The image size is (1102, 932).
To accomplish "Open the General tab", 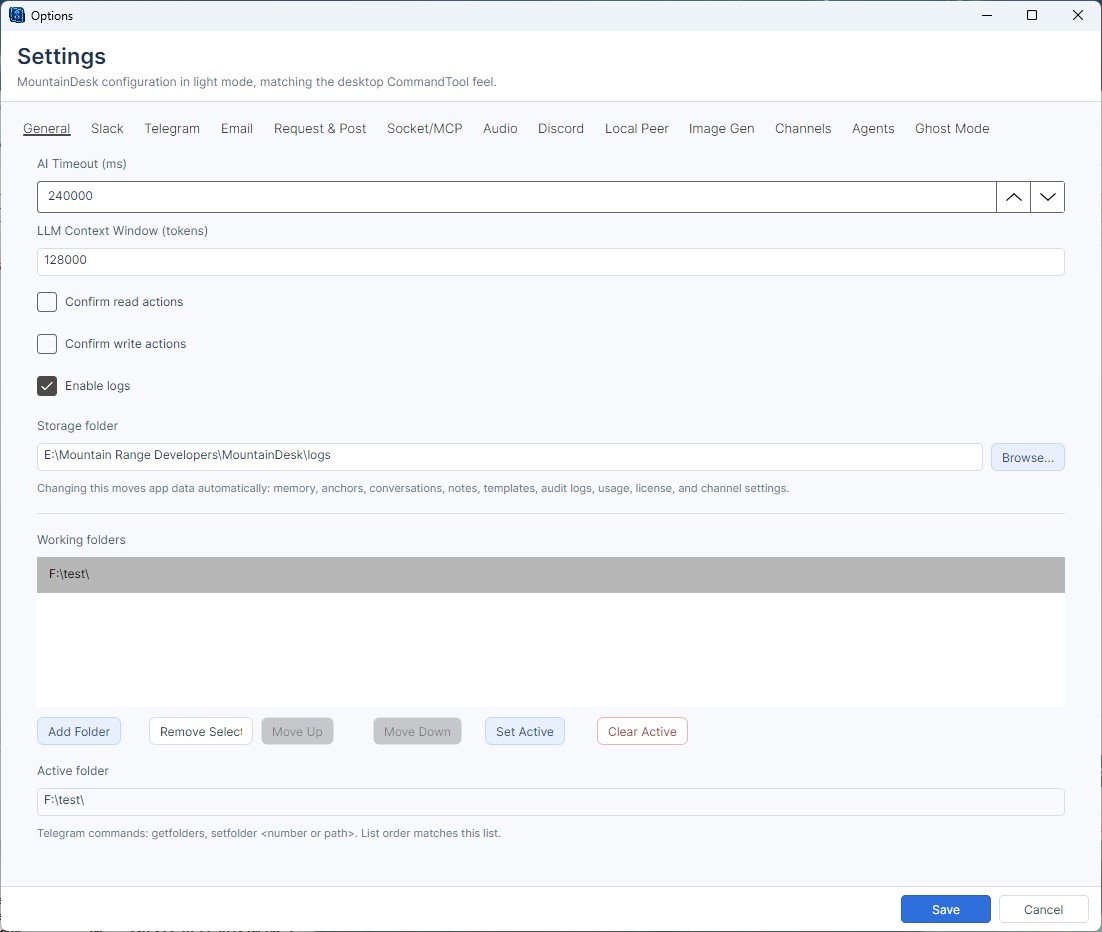I will [46, 129].
